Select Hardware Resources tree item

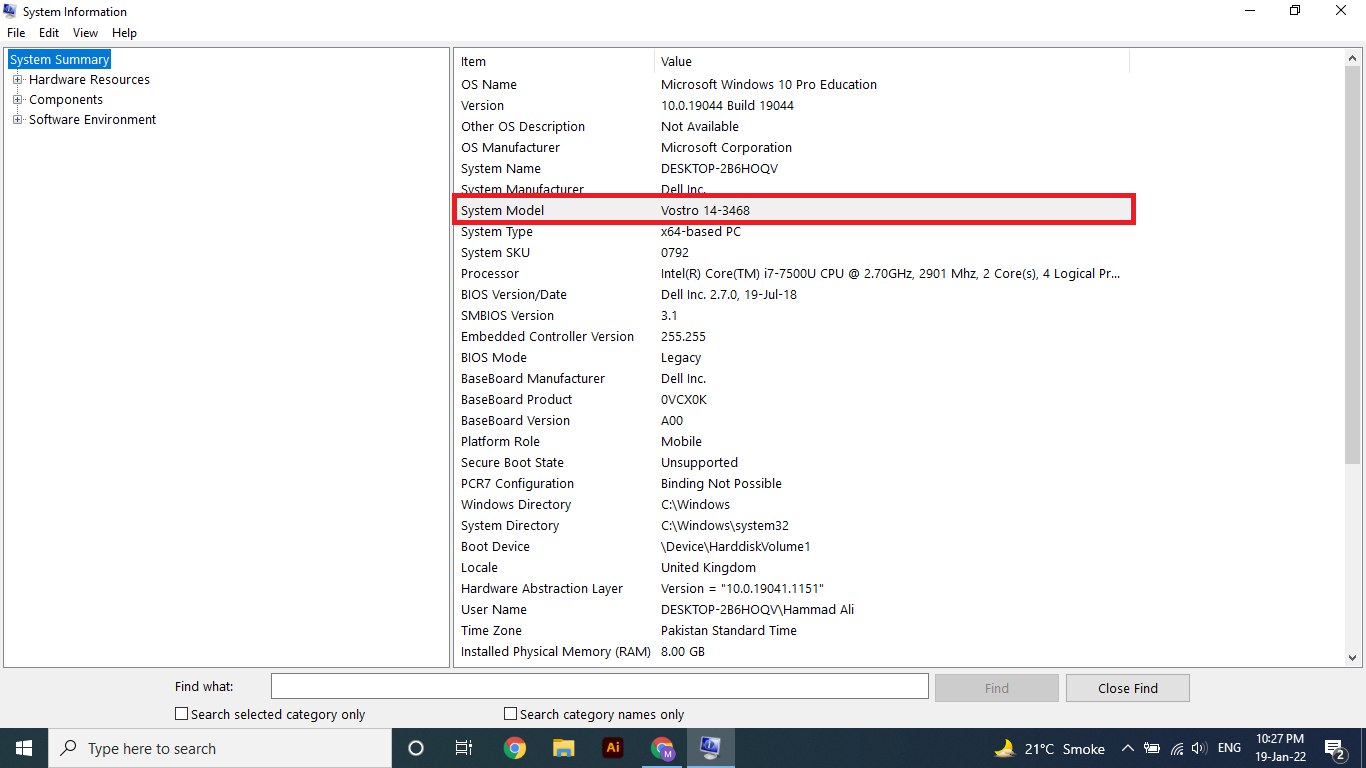(x=89, y=80)
